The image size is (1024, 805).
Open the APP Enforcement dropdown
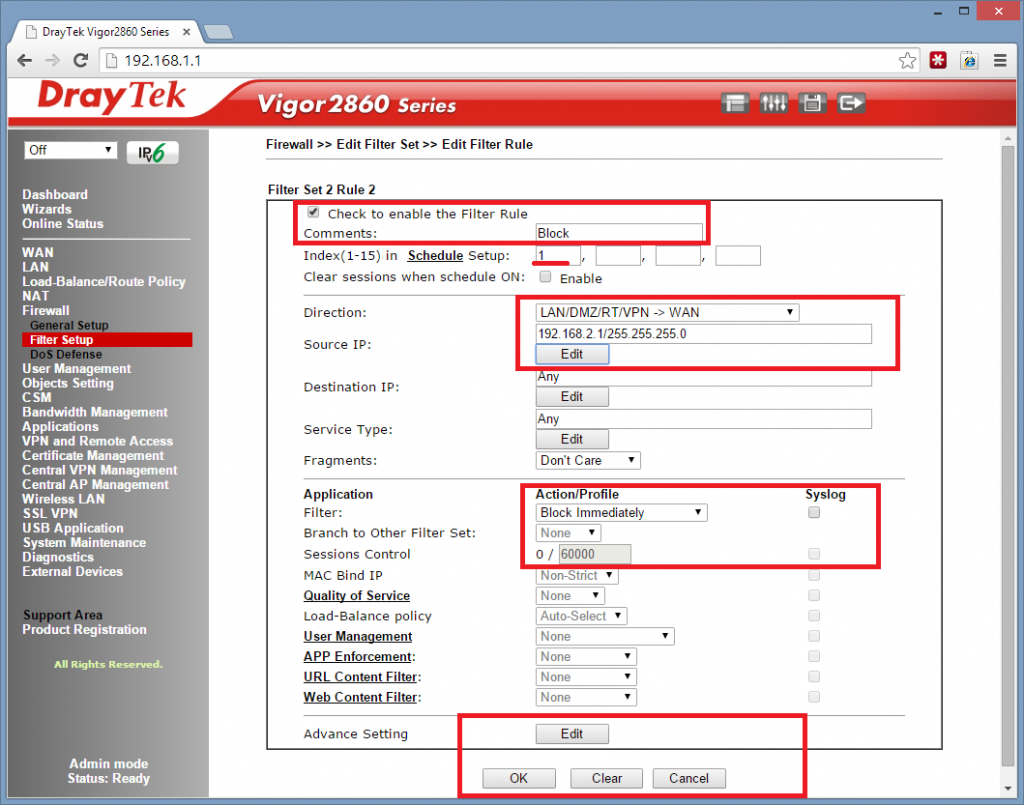tap(586, 656)
